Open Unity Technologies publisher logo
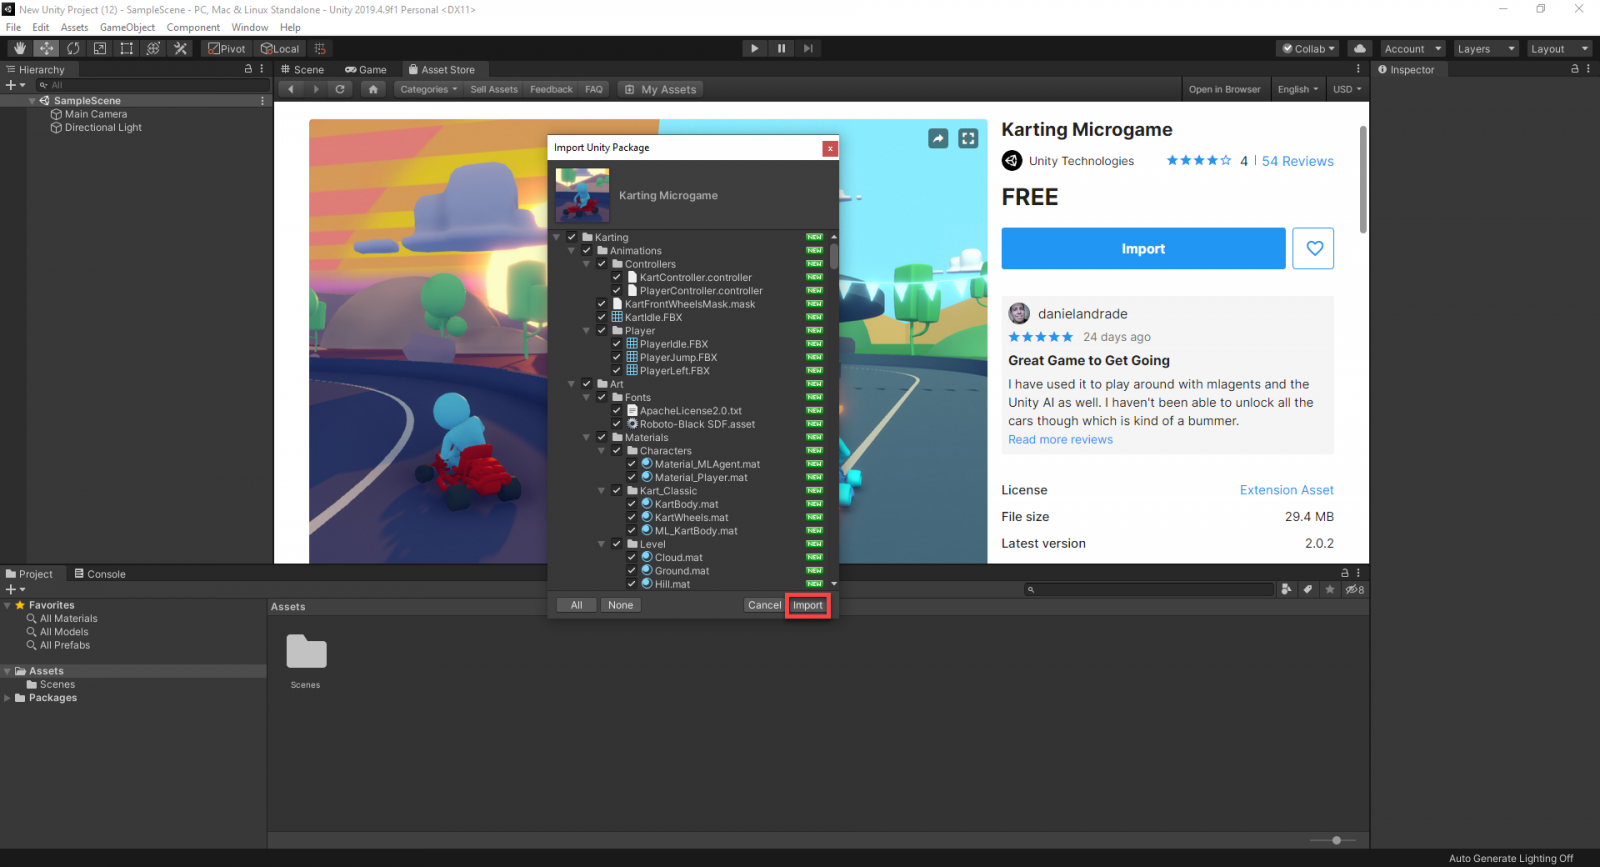This screenshot has width=1600, height=867. pyautogui.click(x=1012, y=160)
